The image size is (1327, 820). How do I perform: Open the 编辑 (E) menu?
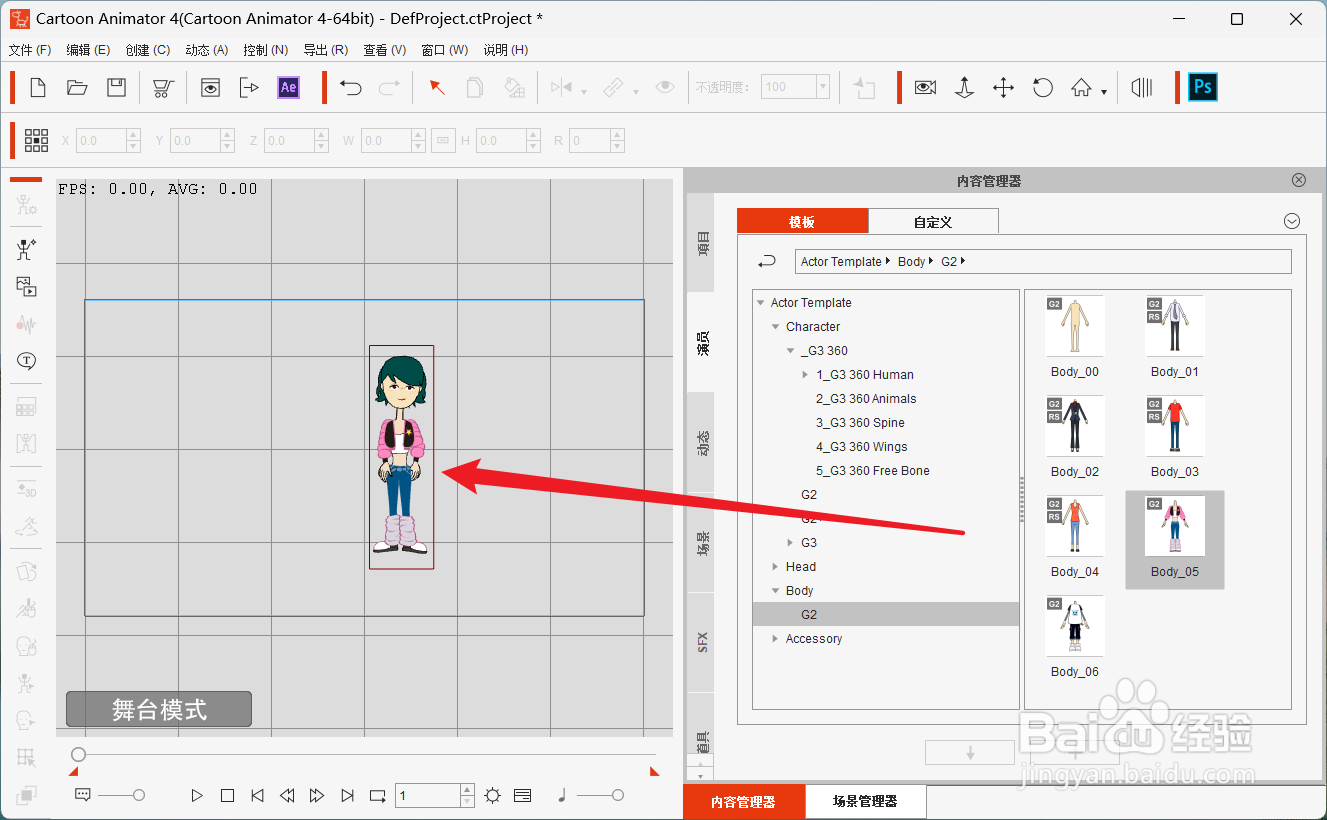click(x=89, y=50)
